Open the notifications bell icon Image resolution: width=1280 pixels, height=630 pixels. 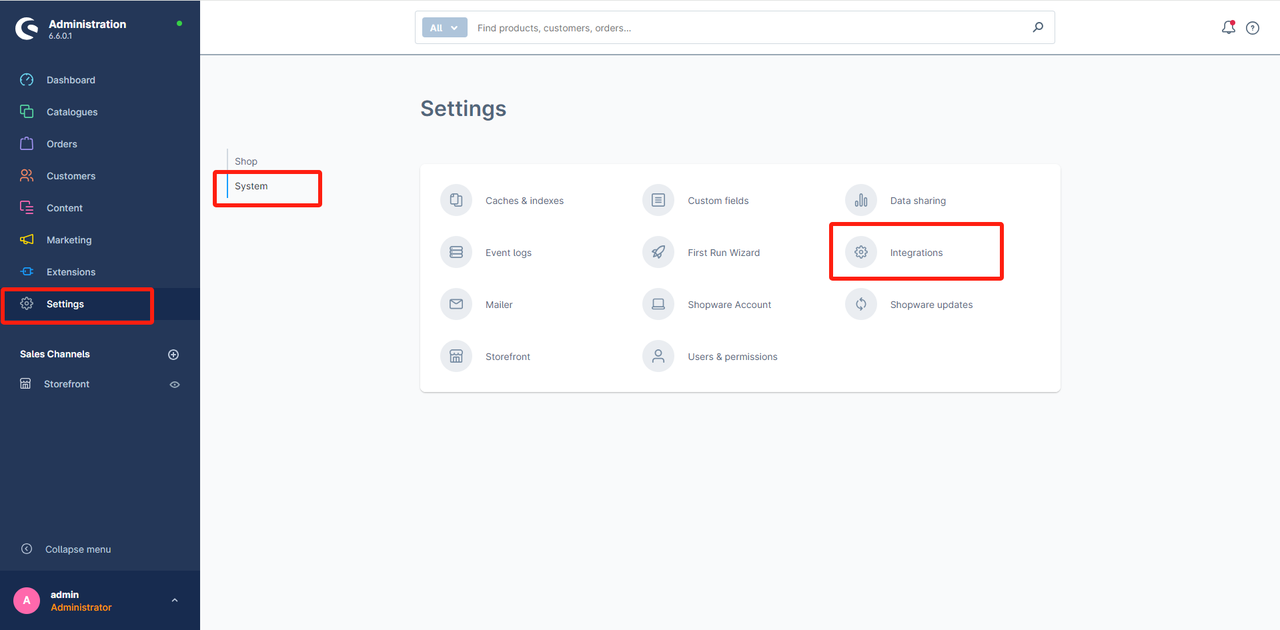pyautogui.click(x=1228, y=28)
